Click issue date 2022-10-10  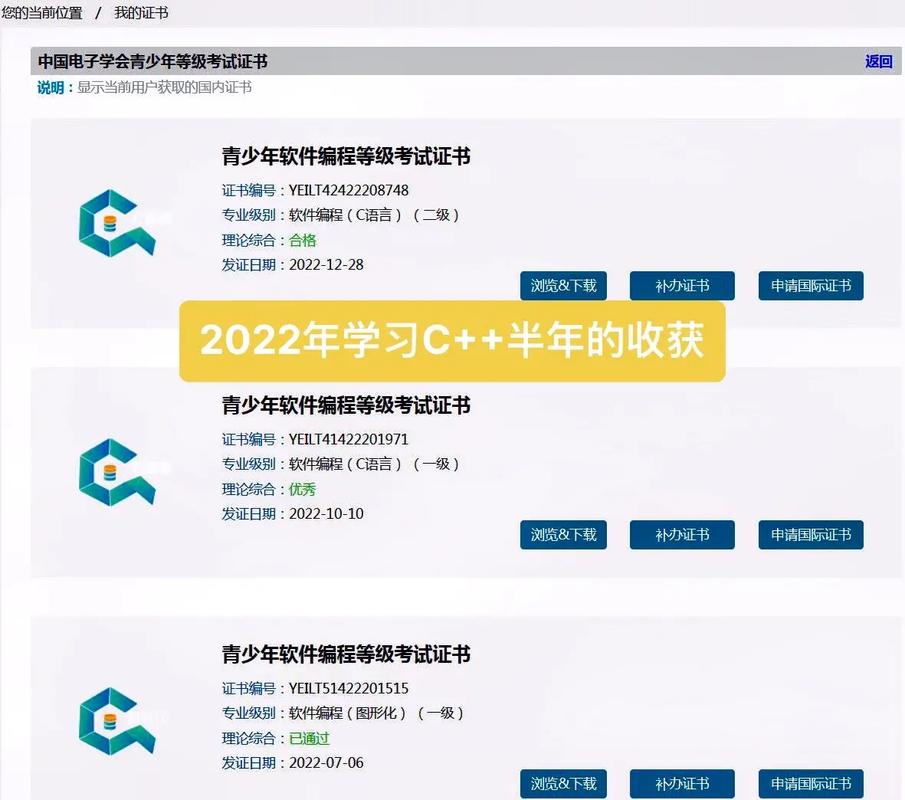[x=326, y=514]
